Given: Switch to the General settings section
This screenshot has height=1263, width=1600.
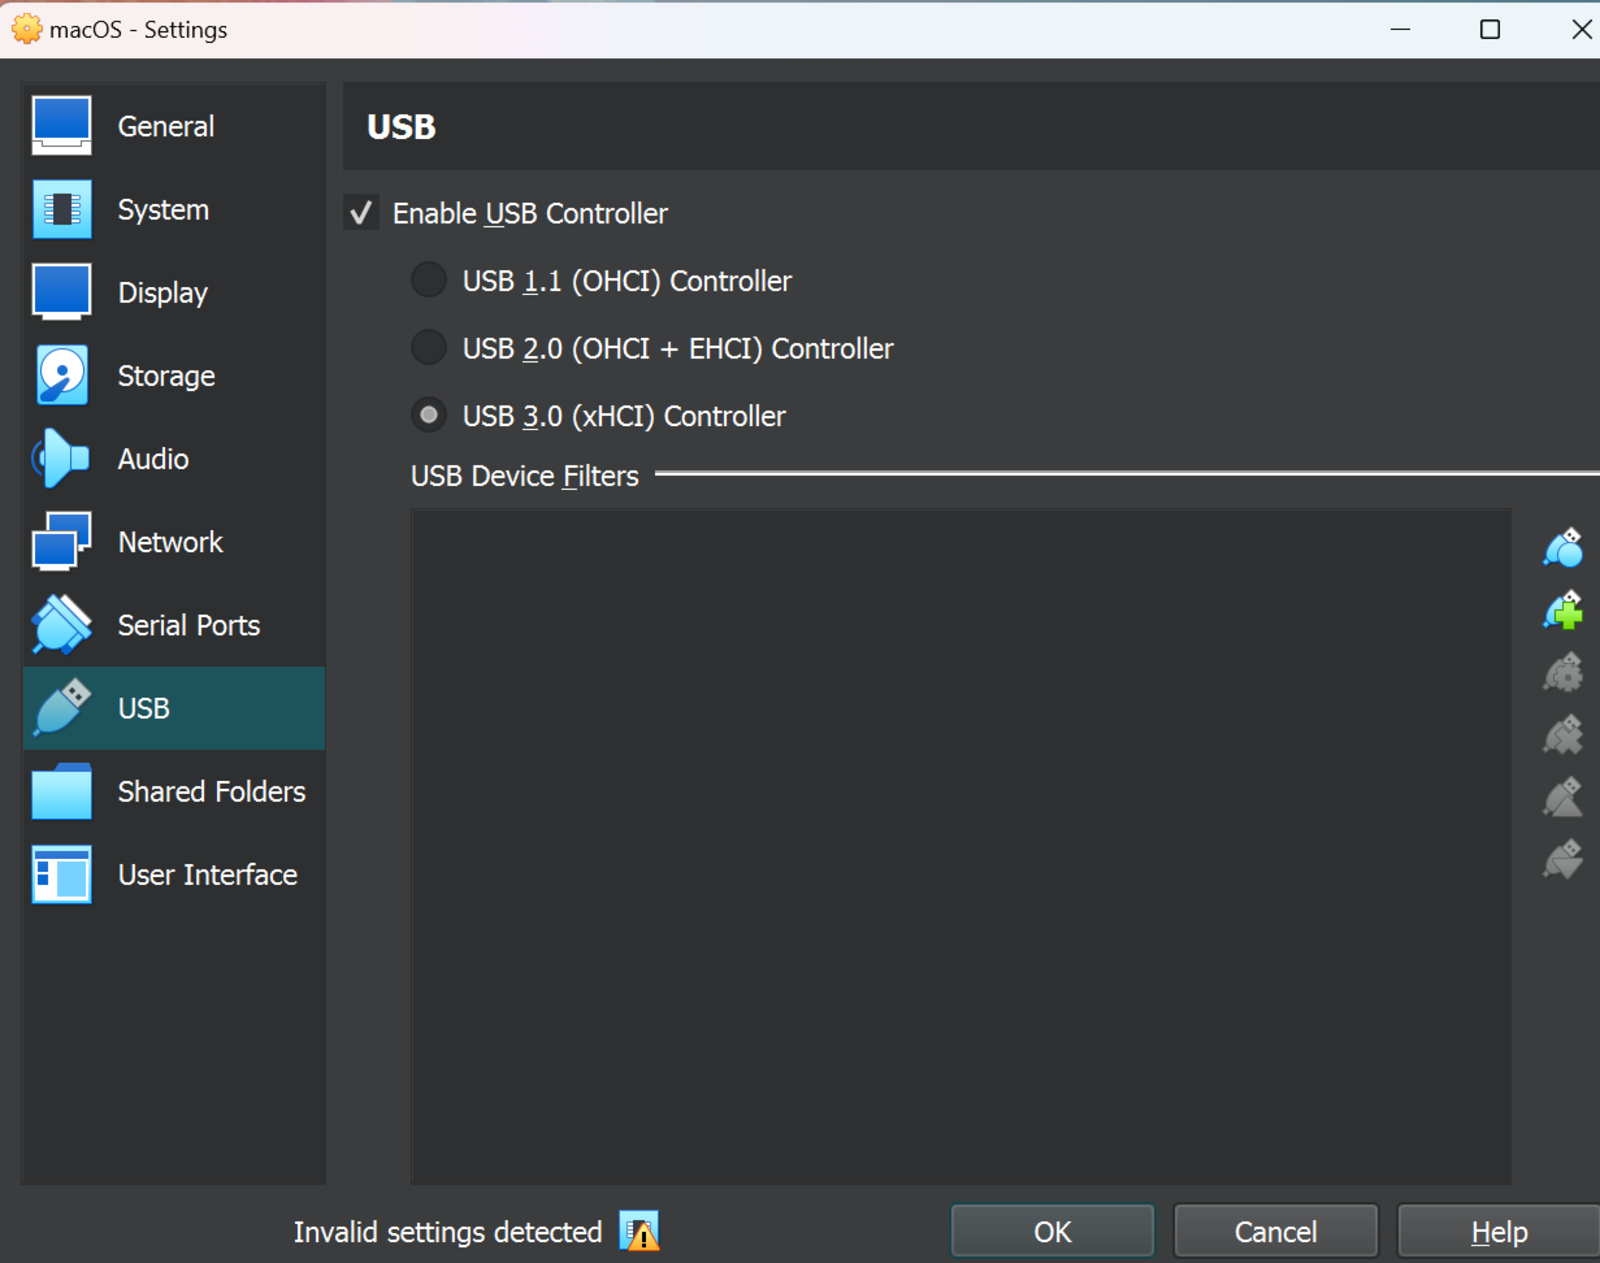Looking at the screenshot, I should click(x=165, y=126).
